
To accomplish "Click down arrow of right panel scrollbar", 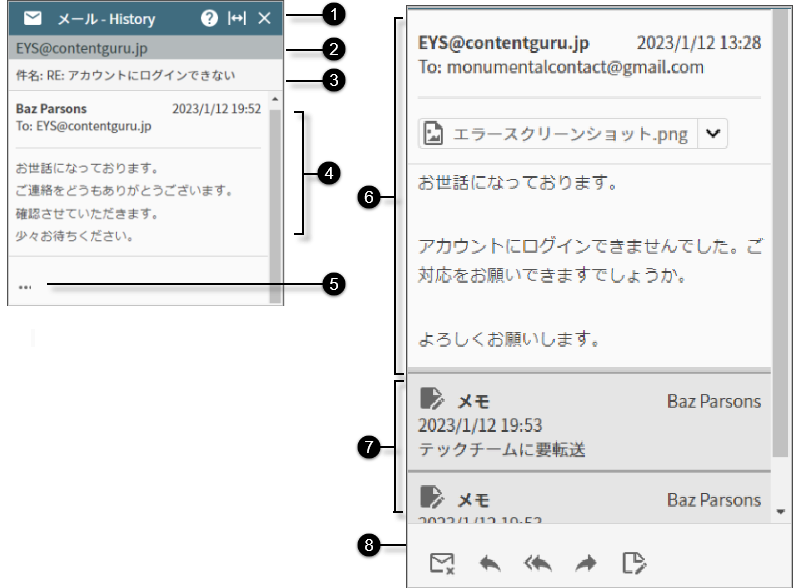I will 780,512.
